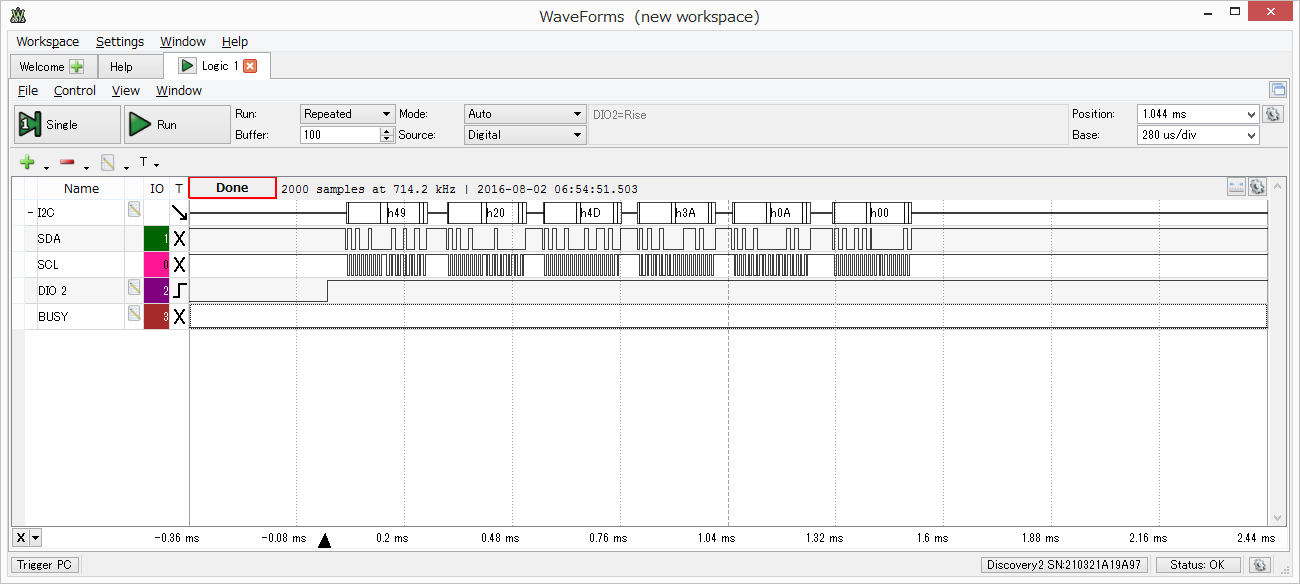Open the T trigger dropdown in toolbar
Image resolution: width=1300 pixels, height=584 pixels.
(x=148, y=162)
